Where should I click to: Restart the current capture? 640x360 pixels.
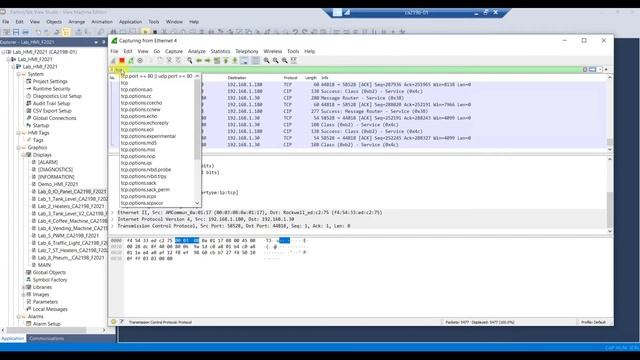pos(131,60)
